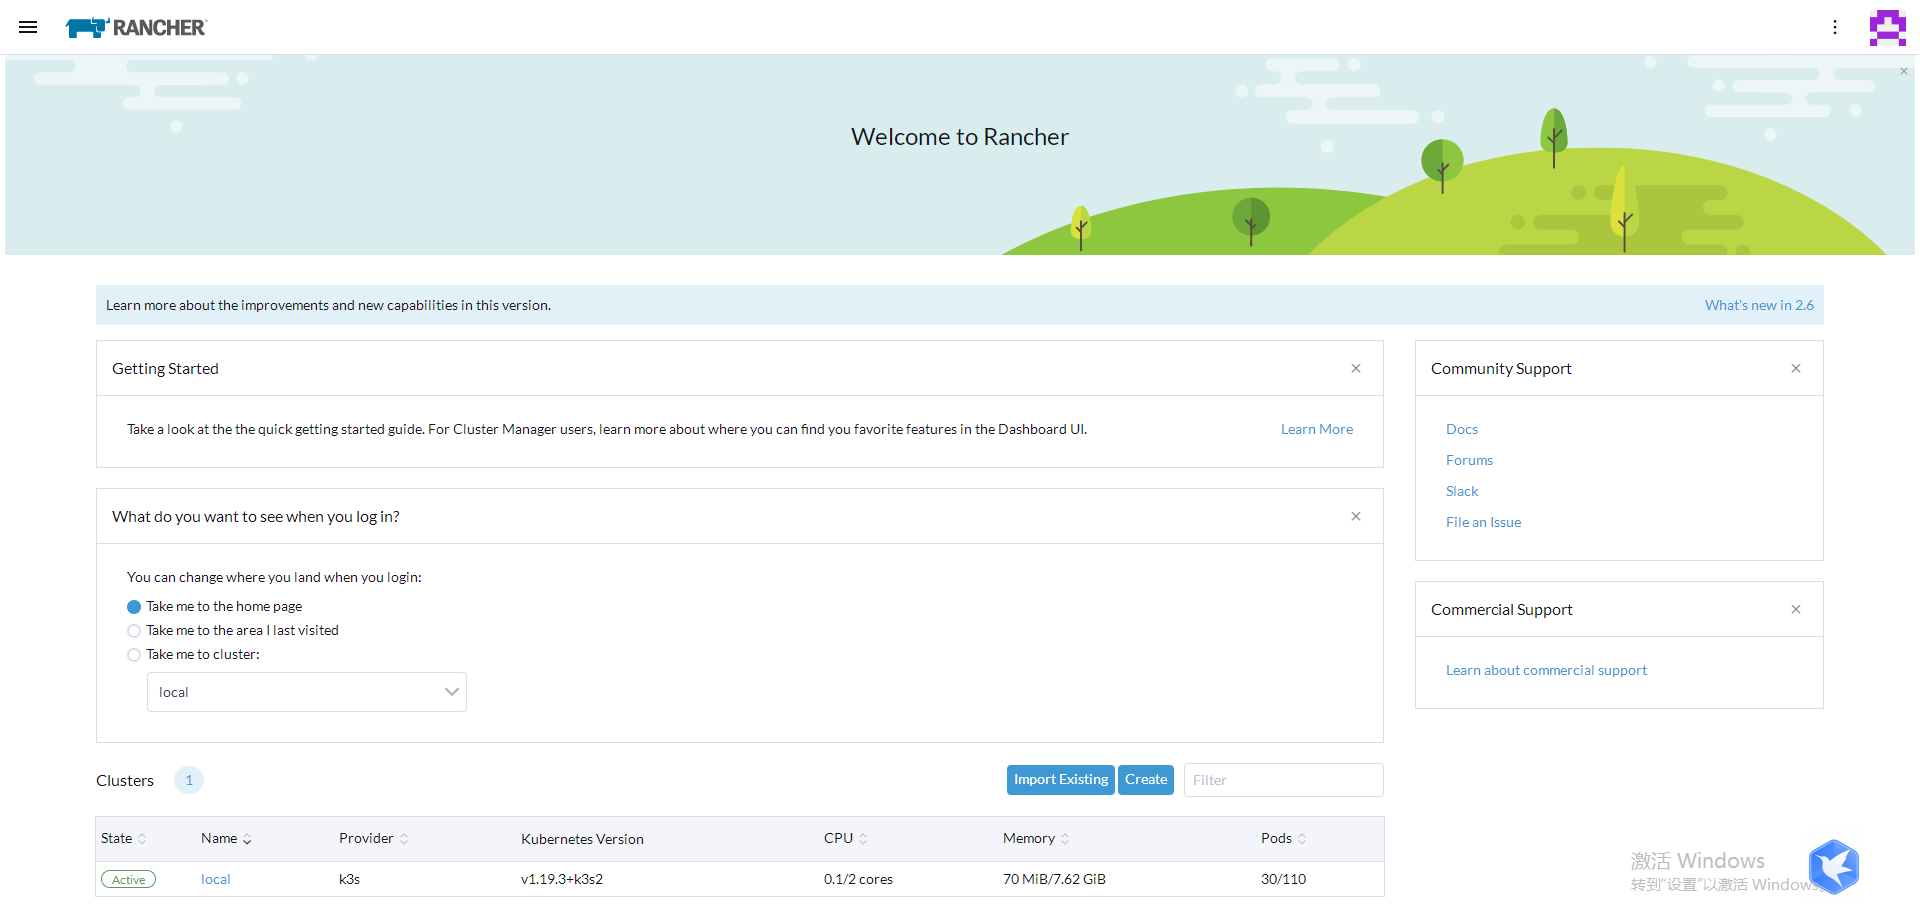Screen dimensions: 1920x922
Task: Click the Create cluster button
Action: pos(1146,779)
